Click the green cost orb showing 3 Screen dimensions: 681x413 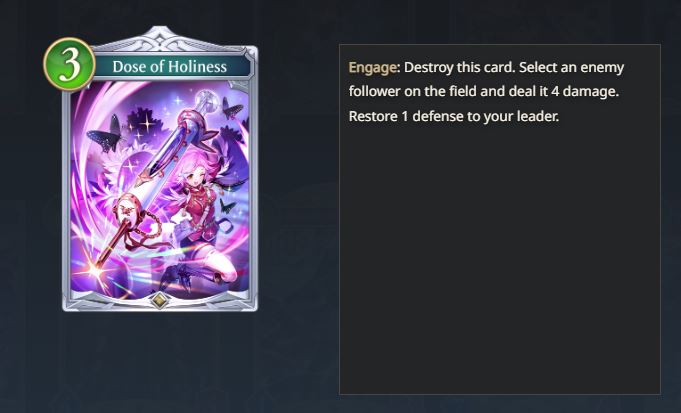click(69, 64)
